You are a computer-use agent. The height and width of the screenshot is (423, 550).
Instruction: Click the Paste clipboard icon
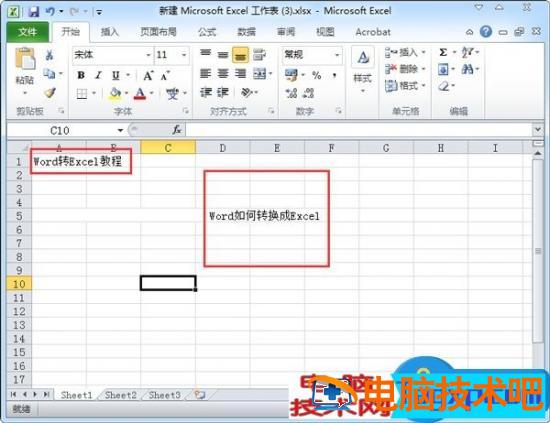(x=25, y=59)
